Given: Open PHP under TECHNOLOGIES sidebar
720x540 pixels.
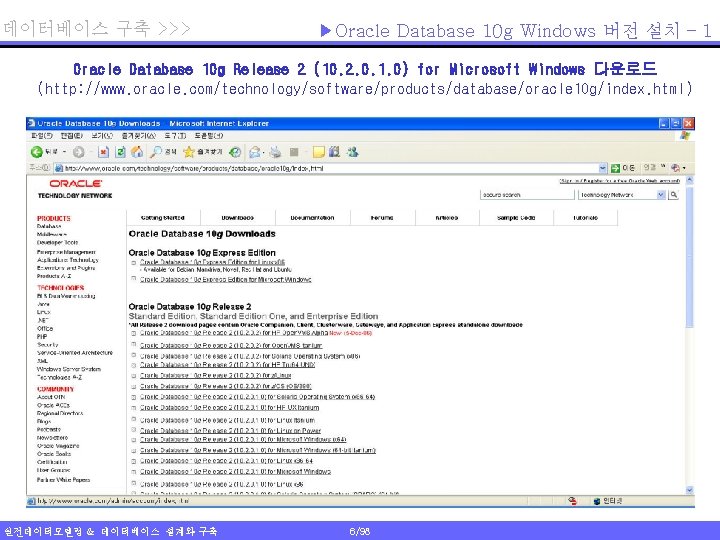Looking at the screenshot, I should (x=42, y=337).
